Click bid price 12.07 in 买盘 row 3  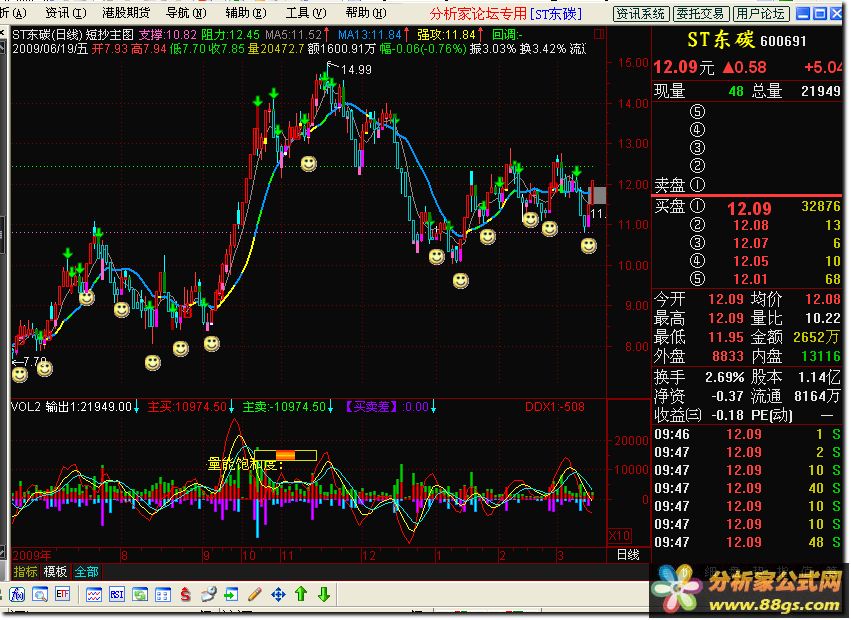(x=751, y=243)
